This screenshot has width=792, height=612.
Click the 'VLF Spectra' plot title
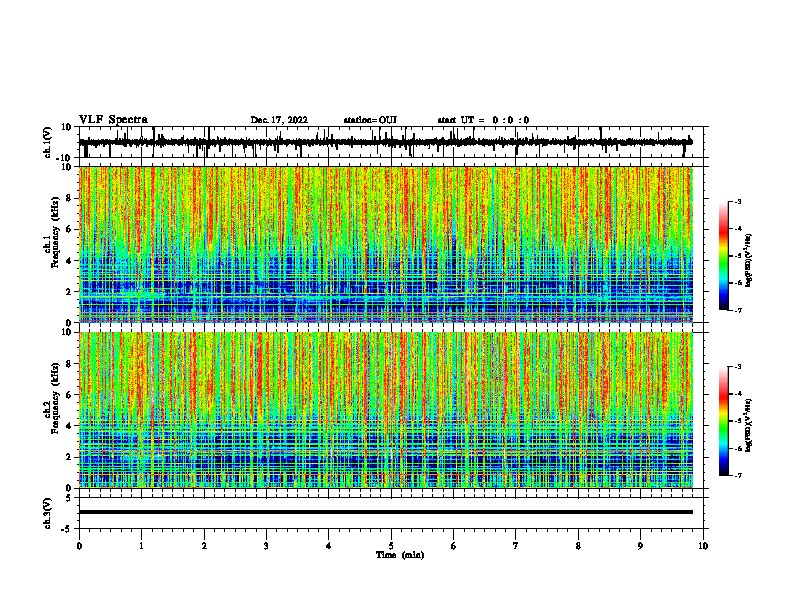coord(113,120)
